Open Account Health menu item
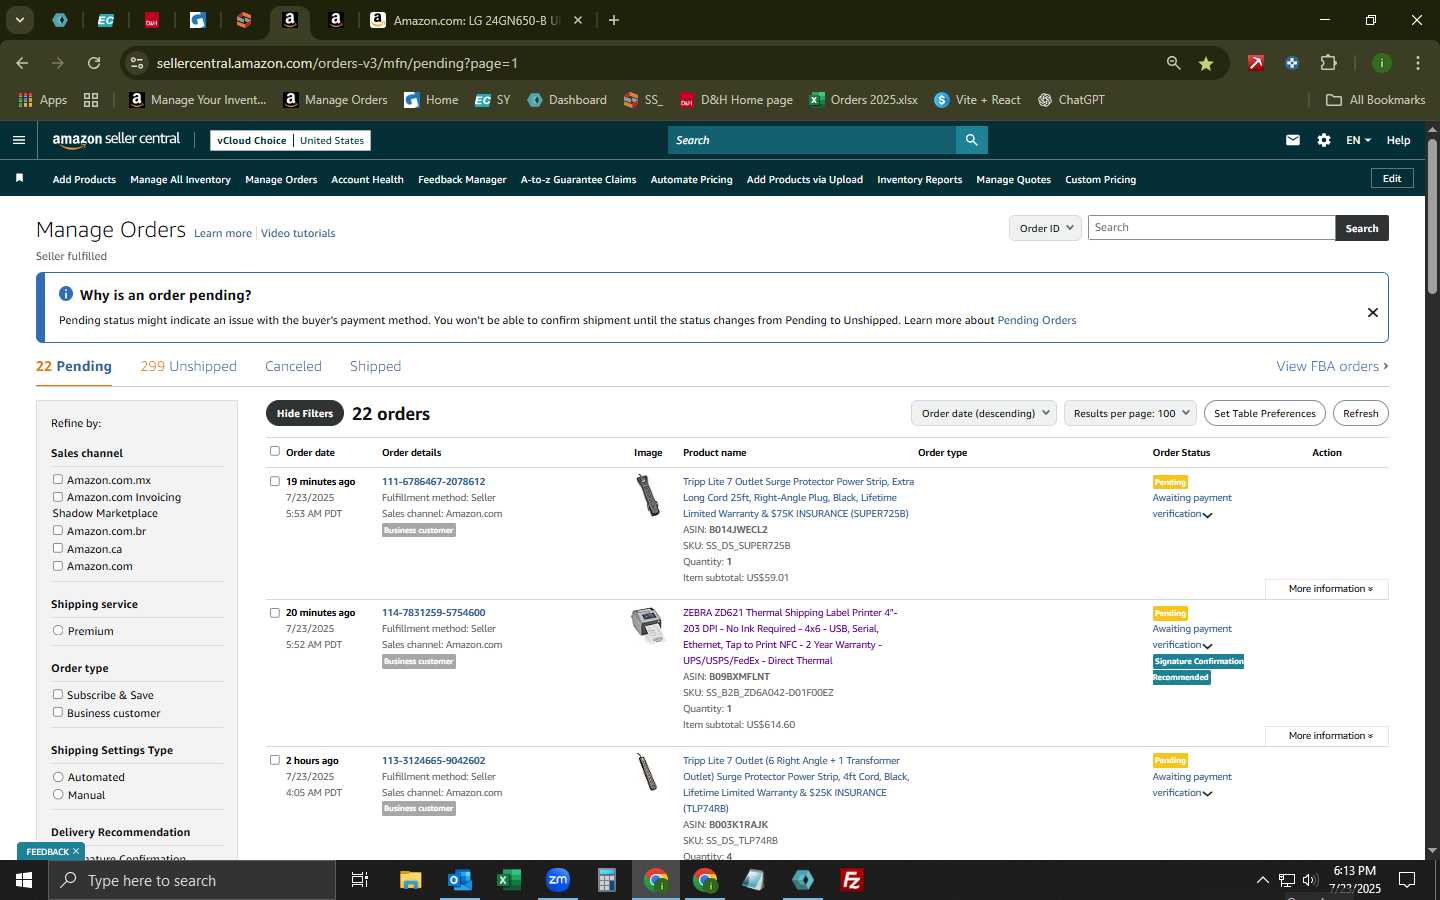The width and height of the screenshot is (1440, 900). pyautogui.click(x=367, y=180)
